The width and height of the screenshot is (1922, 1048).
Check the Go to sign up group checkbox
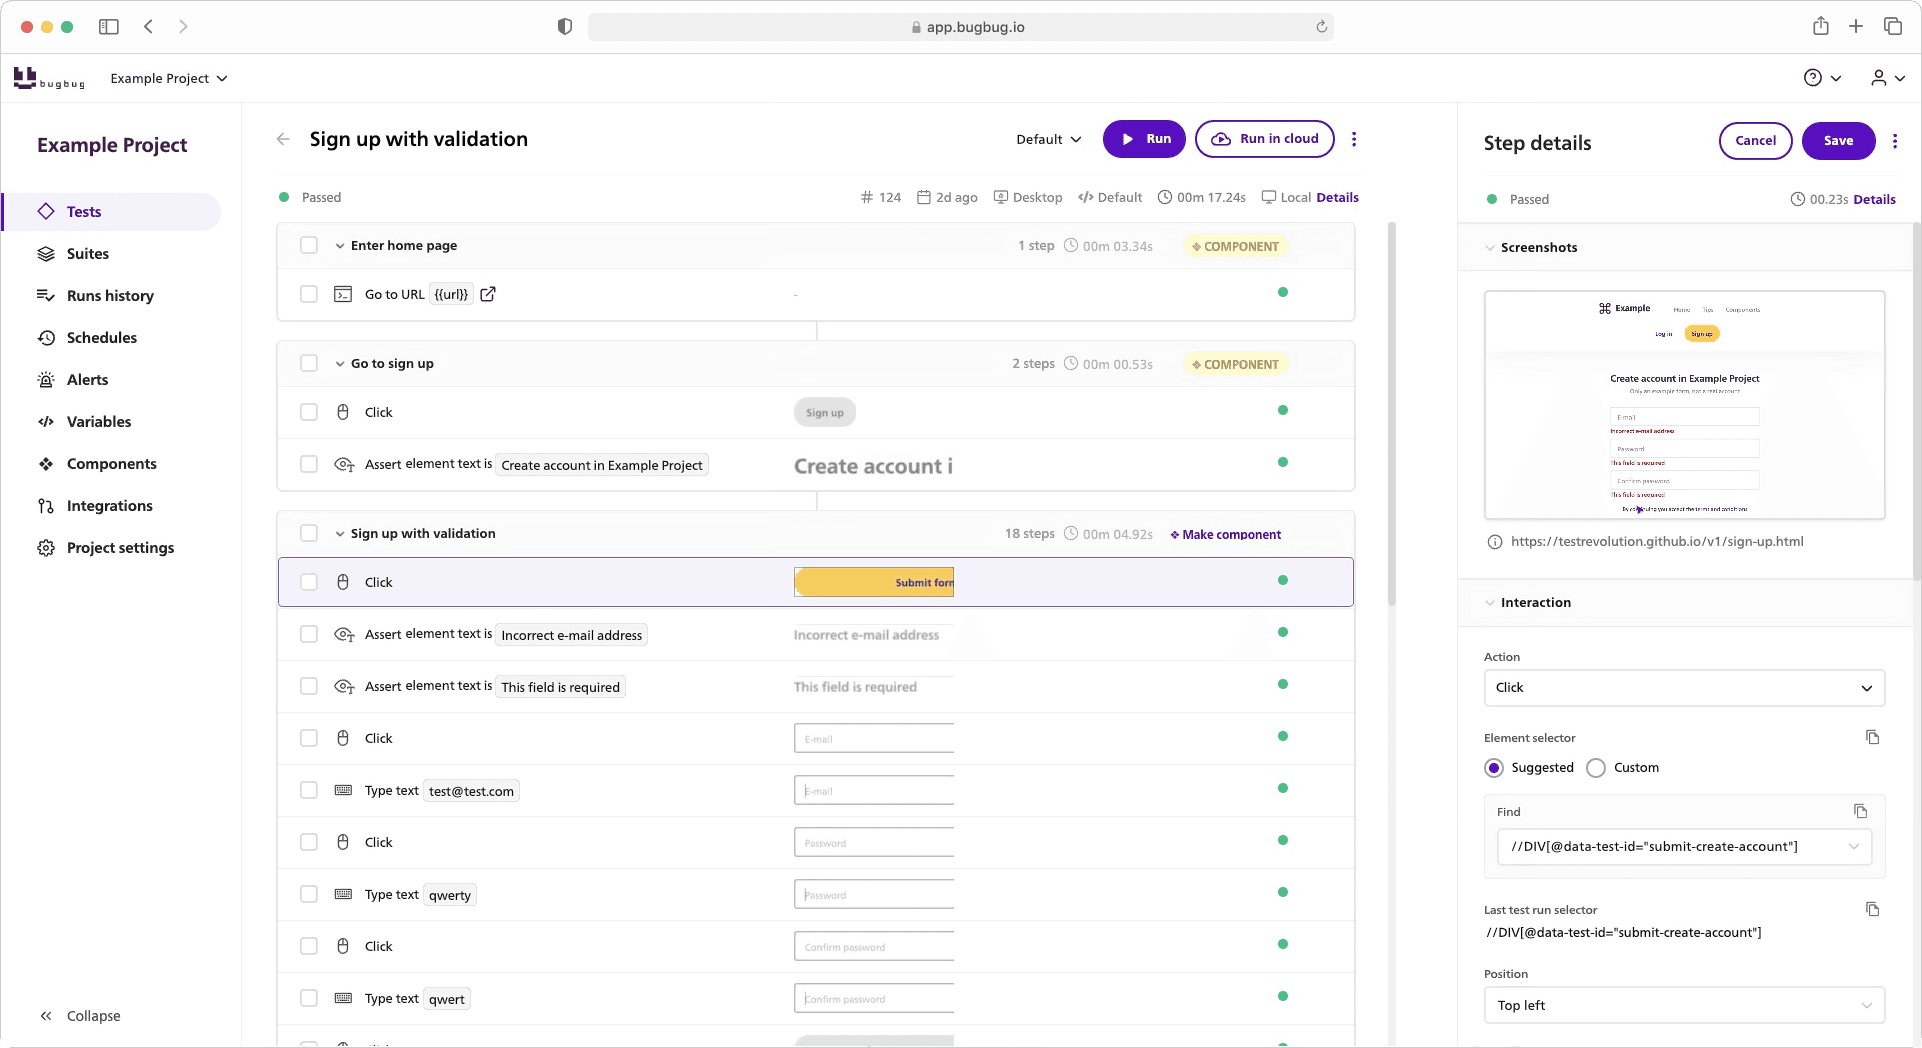tap(309, 363)
